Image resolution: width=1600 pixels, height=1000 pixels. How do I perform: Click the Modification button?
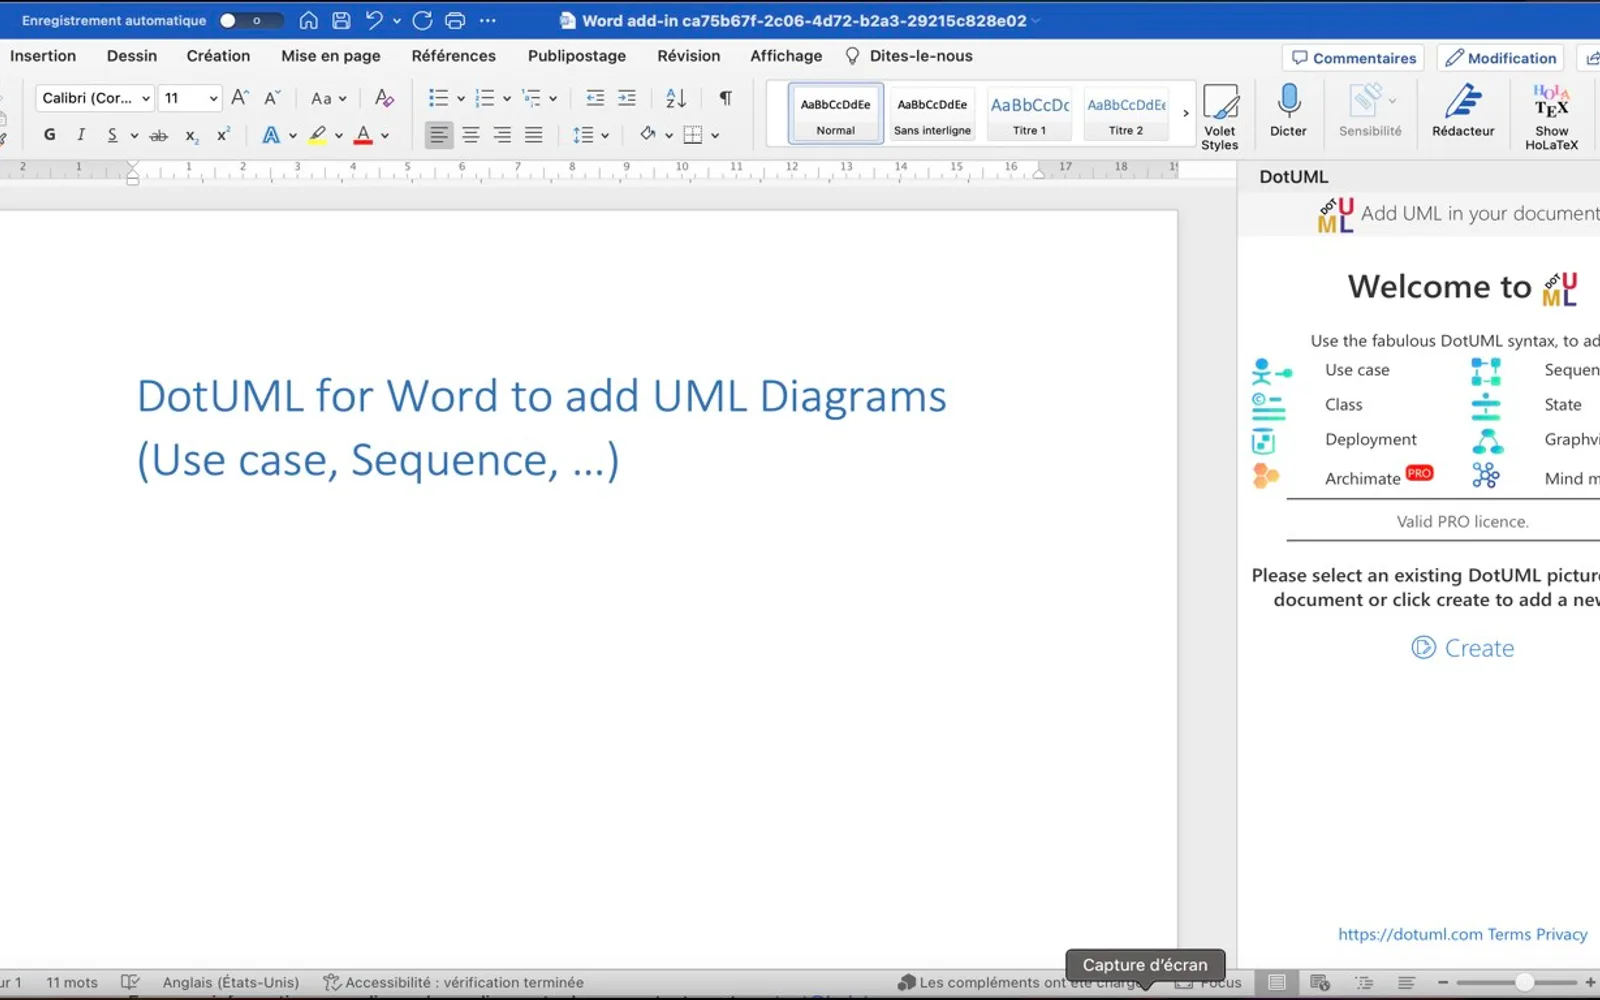point(1500,58)
